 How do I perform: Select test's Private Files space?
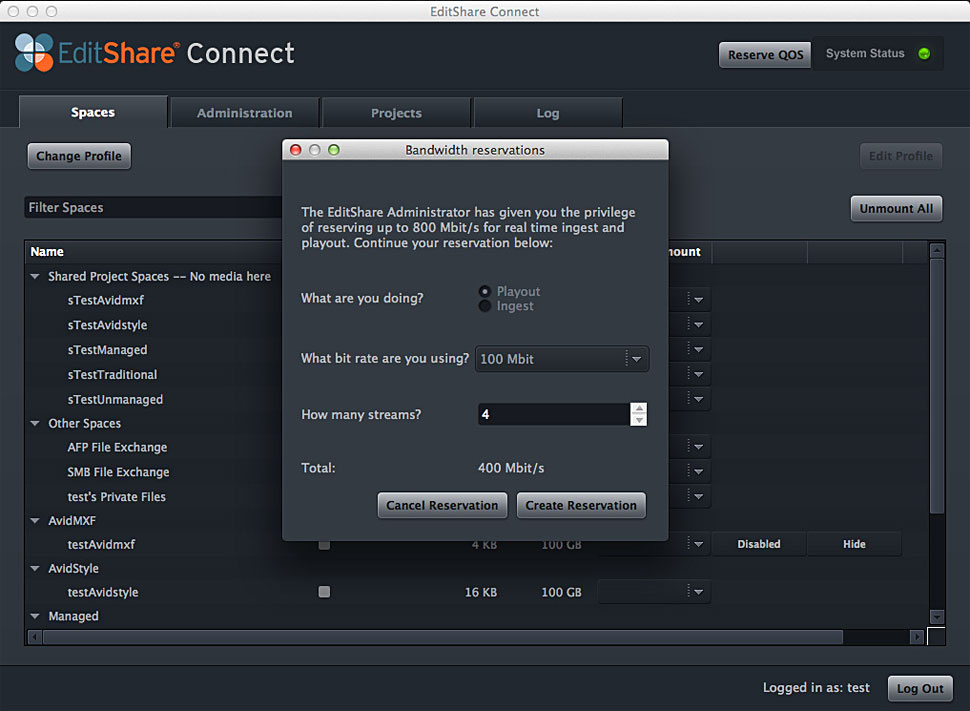[x=117, y=496]
